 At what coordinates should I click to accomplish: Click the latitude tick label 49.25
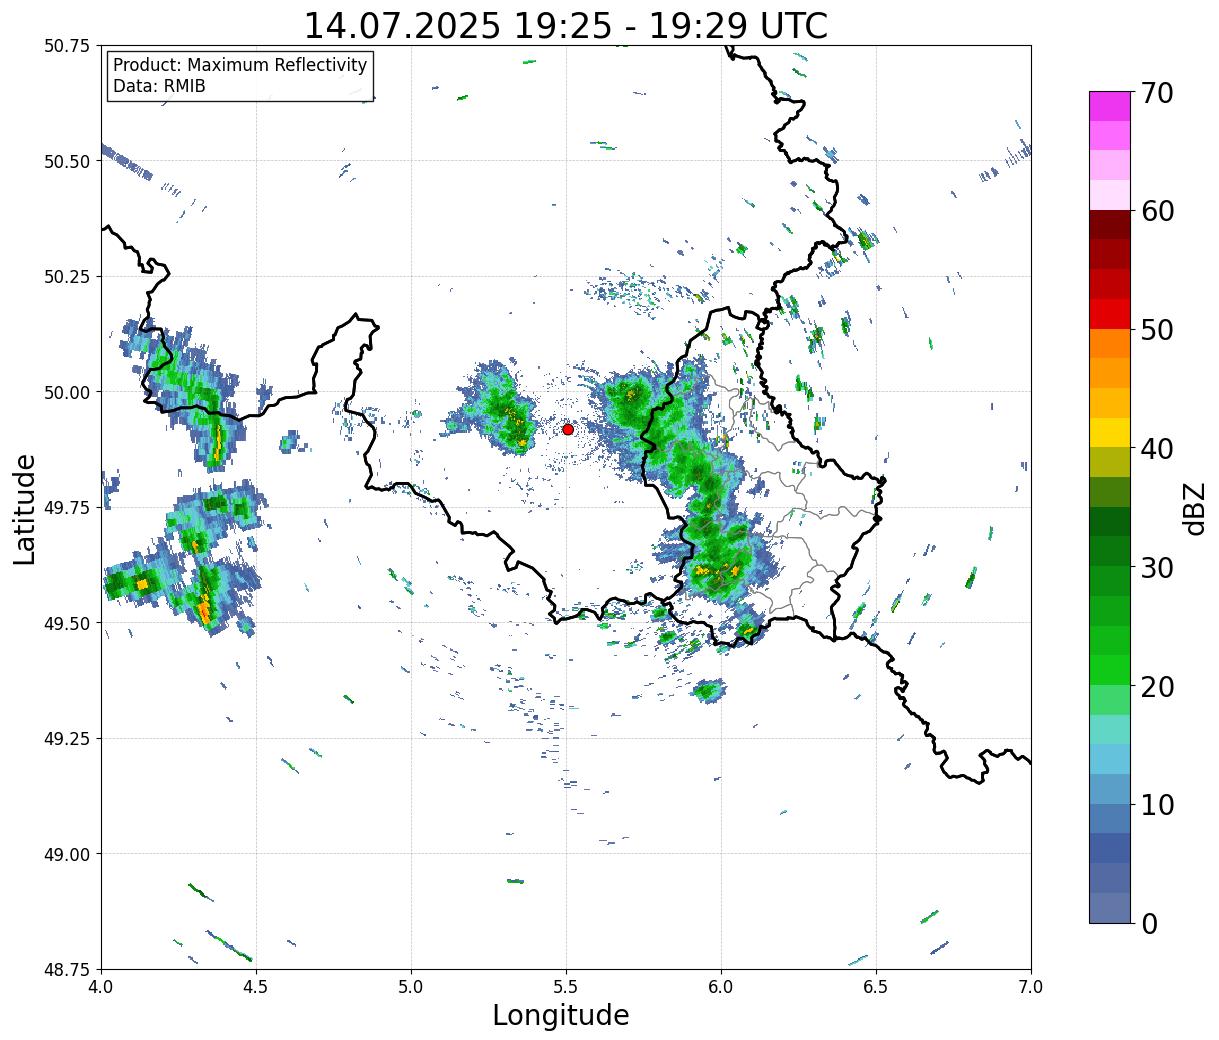click(x=67, y=739)
